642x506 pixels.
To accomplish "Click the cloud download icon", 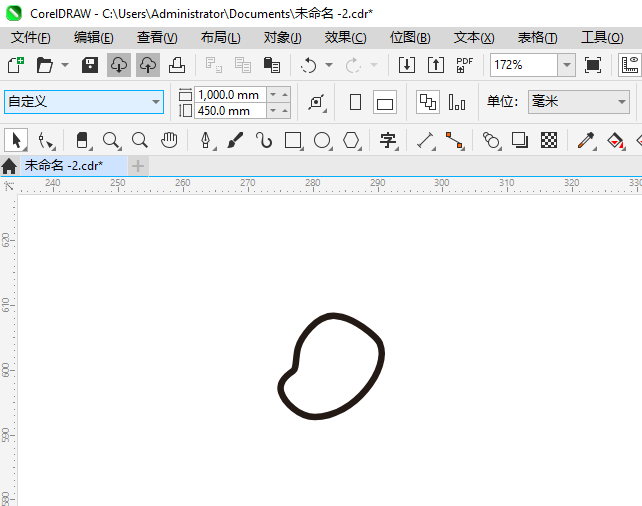I will [119, 65].
